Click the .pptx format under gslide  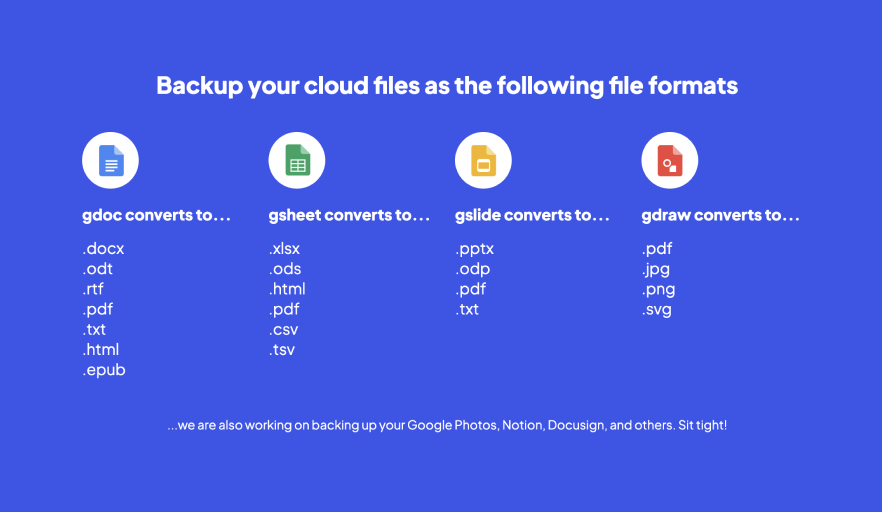[x=475, y=249]
